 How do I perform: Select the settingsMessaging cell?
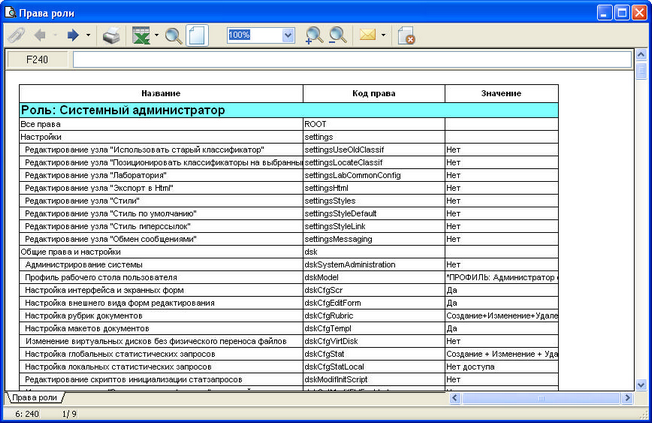pyautogui.click(x=374, y=239)
